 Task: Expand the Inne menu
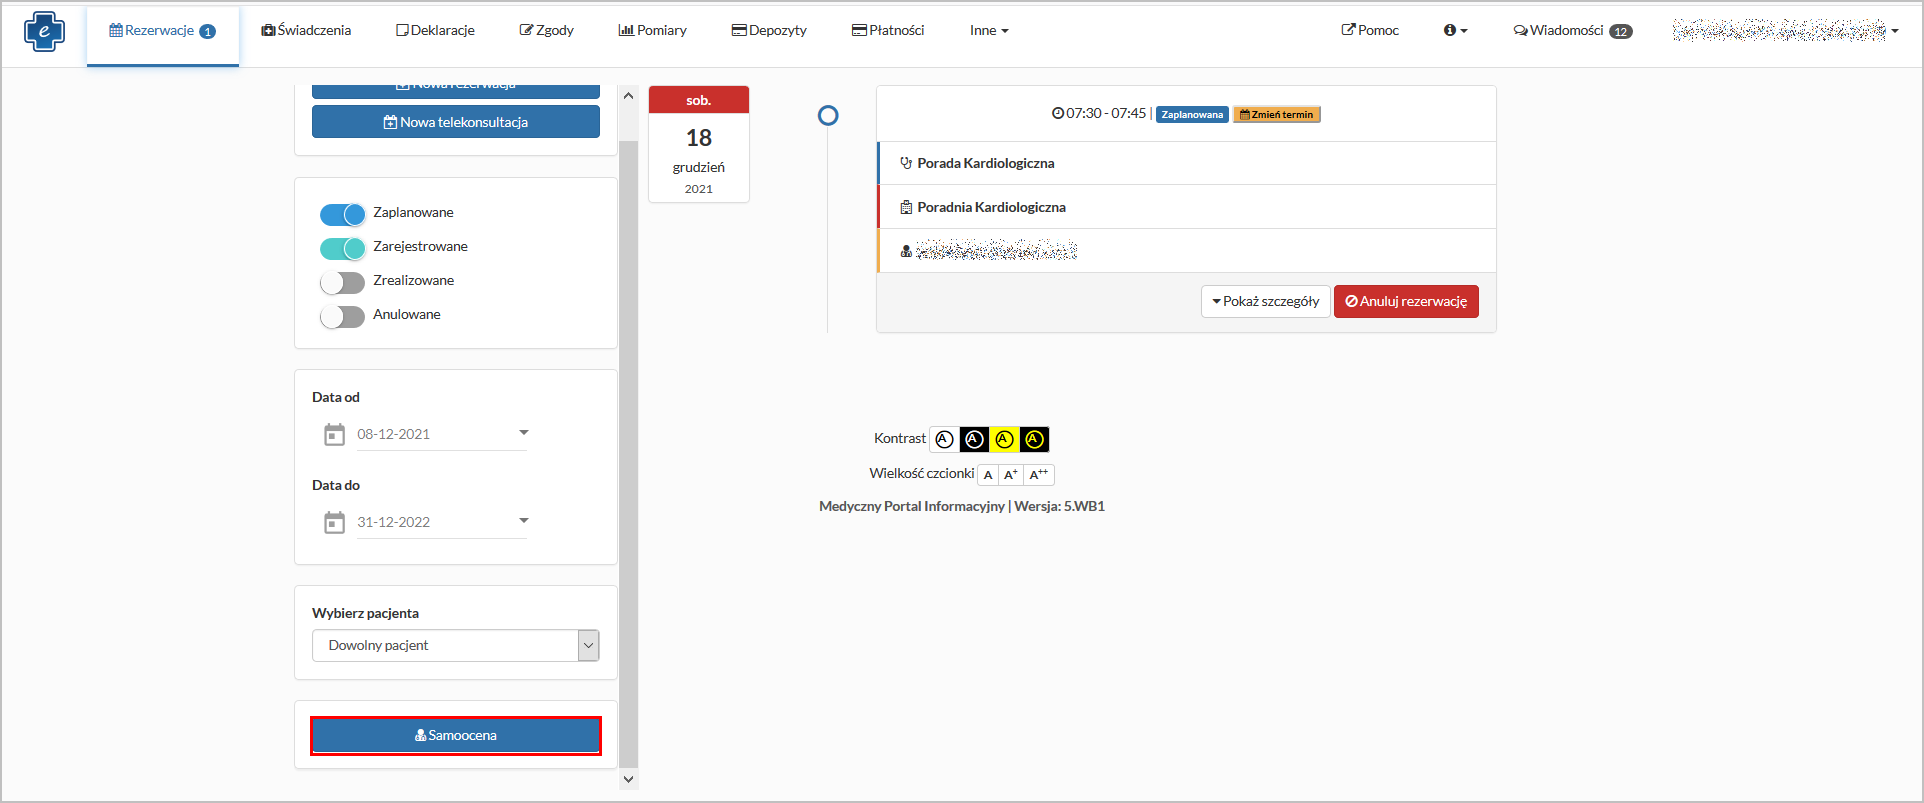tap(988, 31)
